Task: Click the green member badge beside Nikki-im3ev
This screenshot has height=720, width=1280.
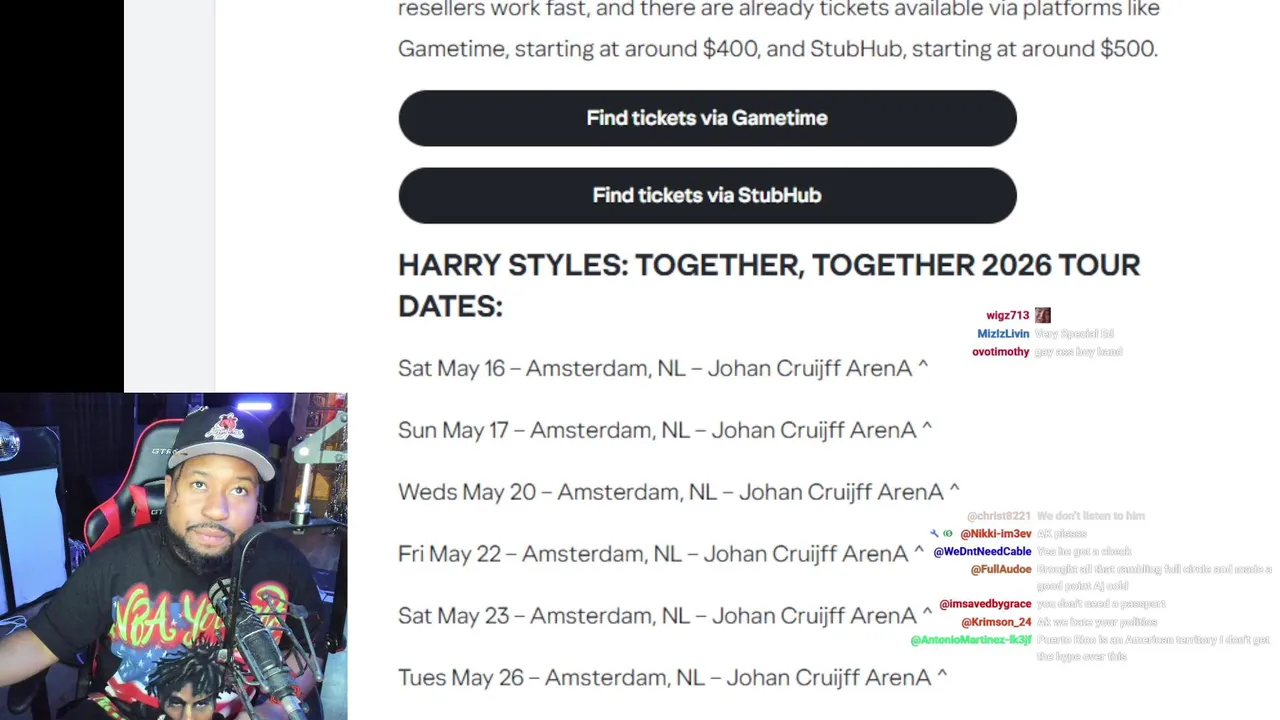Action: 947,534
